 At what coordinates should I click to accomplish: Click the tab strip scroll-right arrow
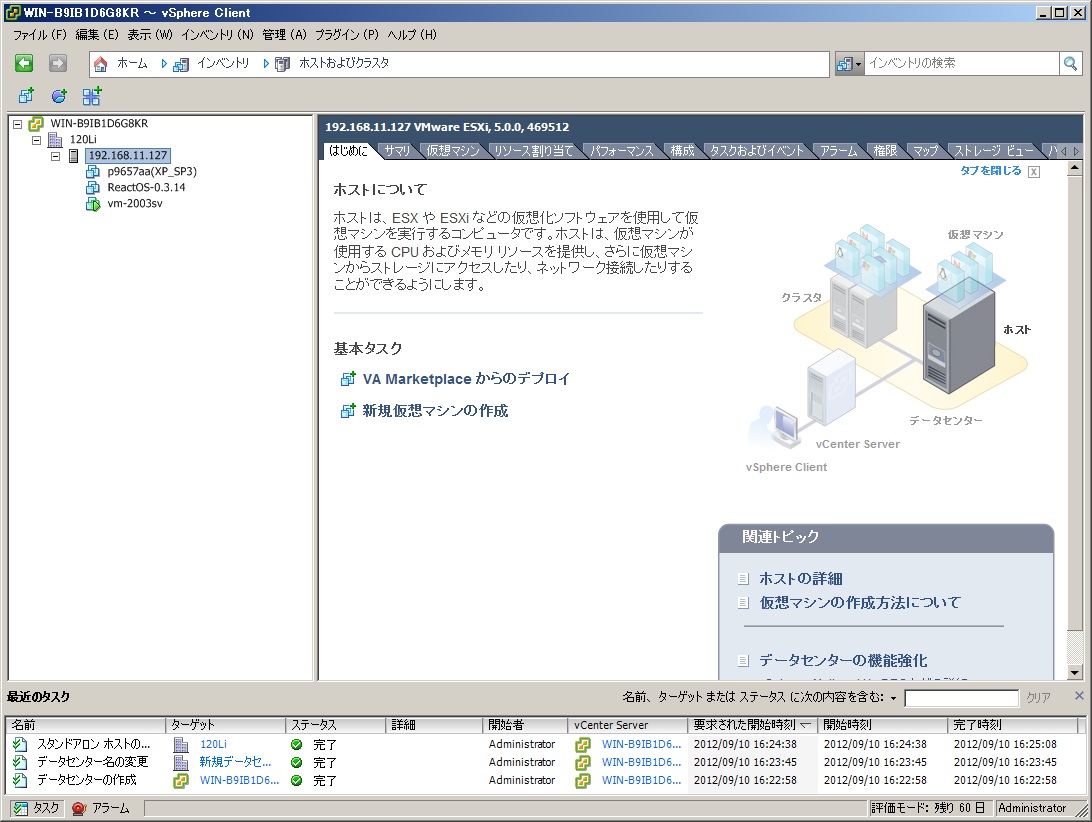pyautogui.click(x=1076, y=151)
